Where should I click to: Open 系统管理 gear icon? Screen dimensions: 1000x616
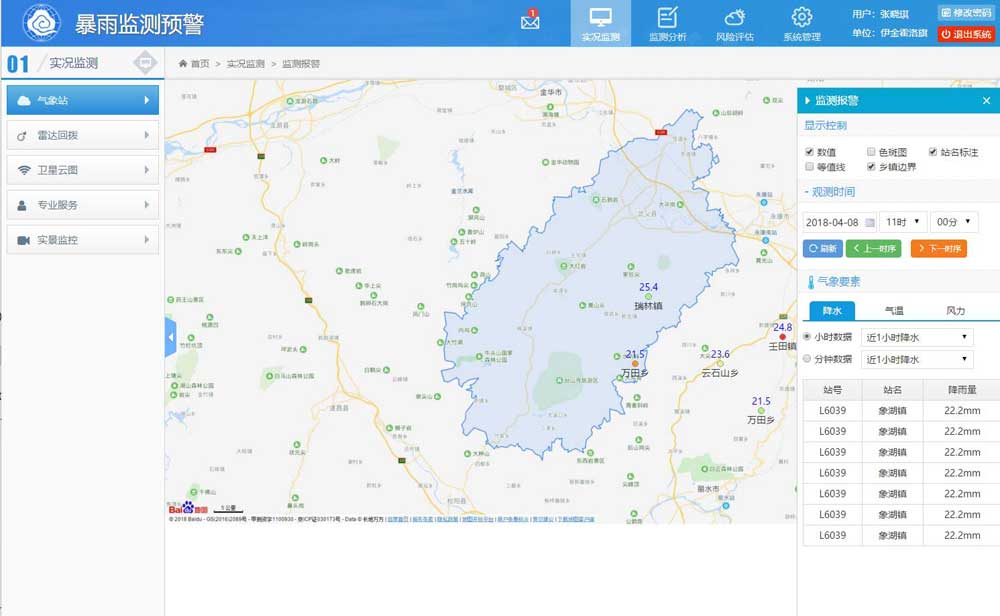801,24
